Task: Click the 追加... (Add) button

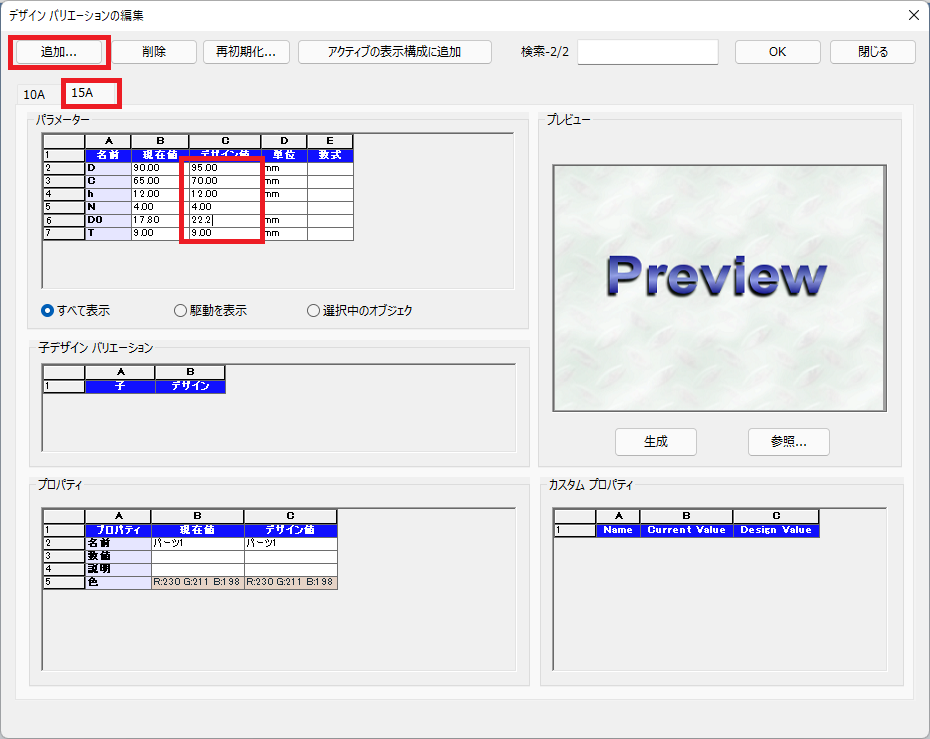Action: [58, 52]
